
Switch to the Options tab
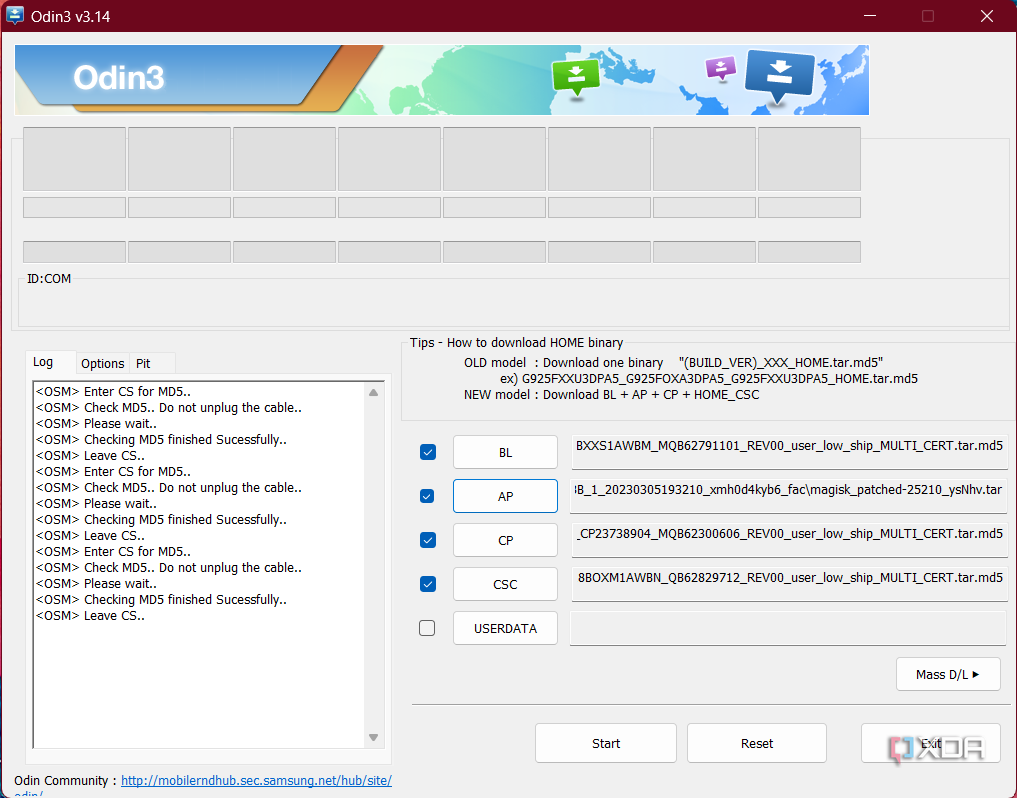click(x=102, y=363)
